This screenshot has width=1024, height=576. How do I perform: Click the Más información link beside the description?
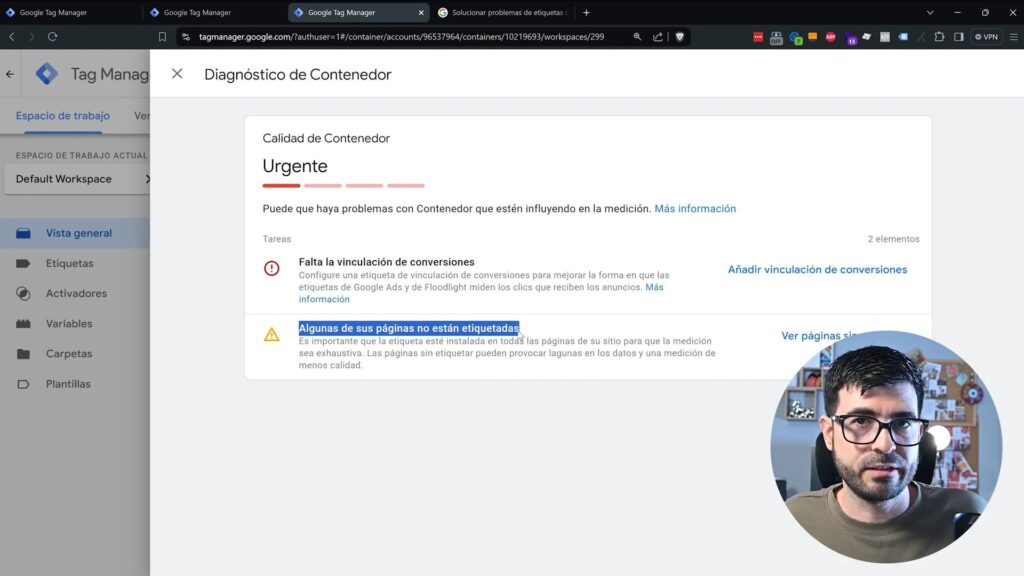(695, 208)
